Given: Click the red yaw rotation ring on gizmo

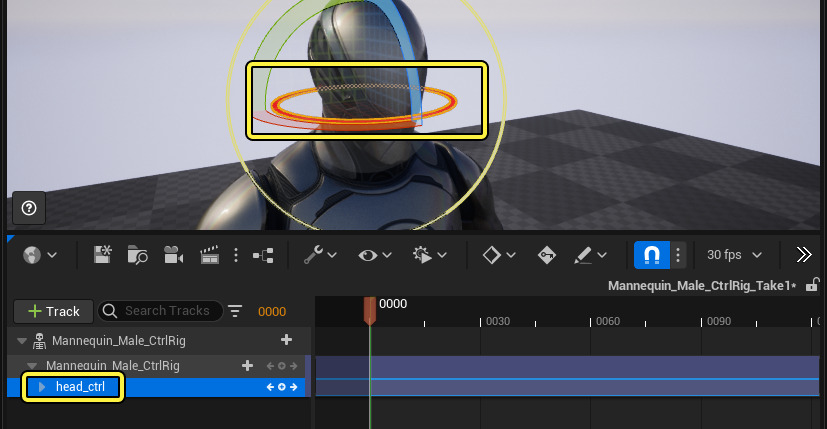Looking at the screenshot, I should click(x=363, y=121).
